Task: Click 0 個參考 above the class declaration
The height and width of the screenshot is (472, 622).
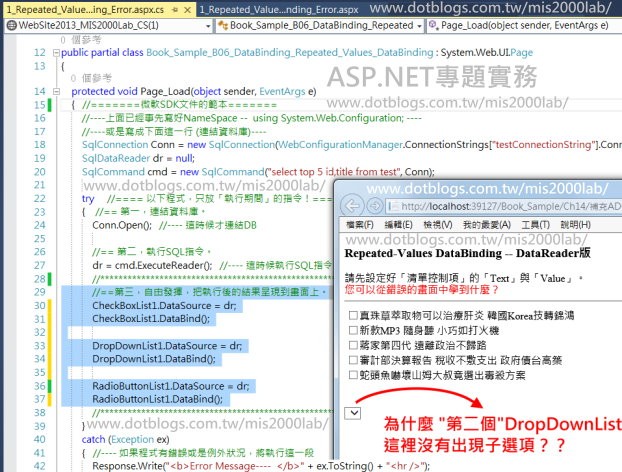Action: pos(81,40)
